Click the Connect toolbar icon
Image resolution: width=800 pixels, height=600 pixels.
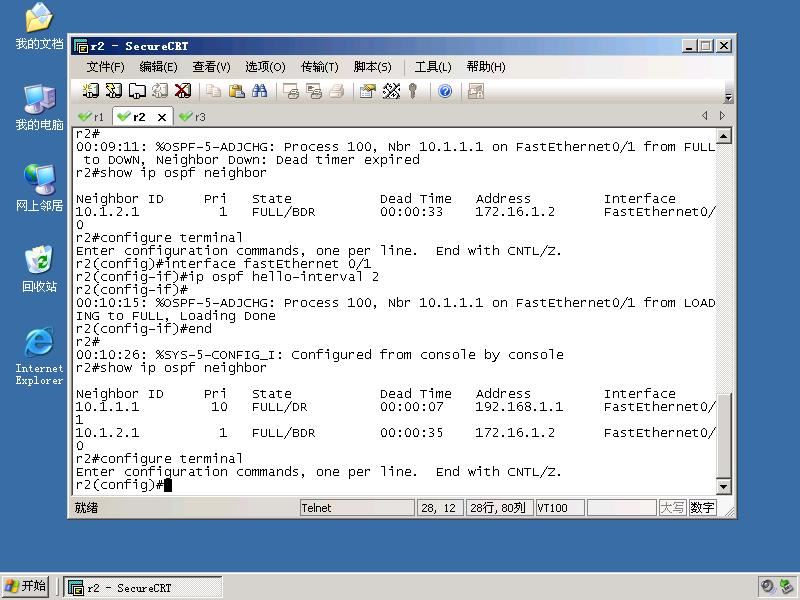(90, 91)
